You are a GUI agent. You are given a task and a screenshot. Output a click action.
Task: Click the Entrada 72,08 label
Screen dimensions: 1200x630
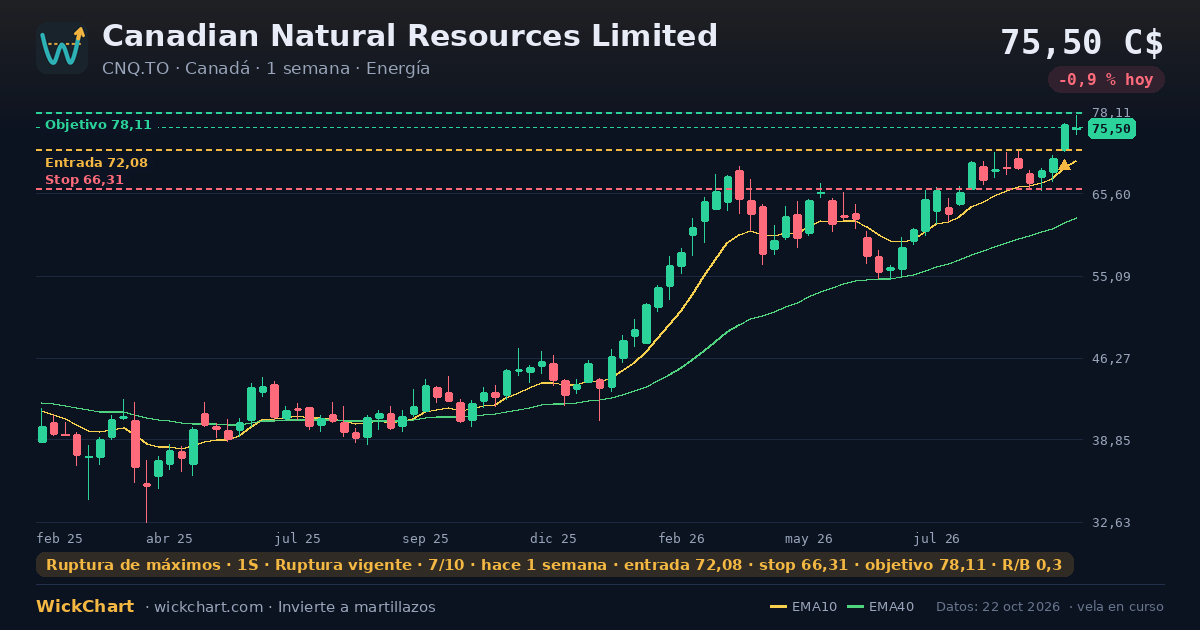(96, 163)
